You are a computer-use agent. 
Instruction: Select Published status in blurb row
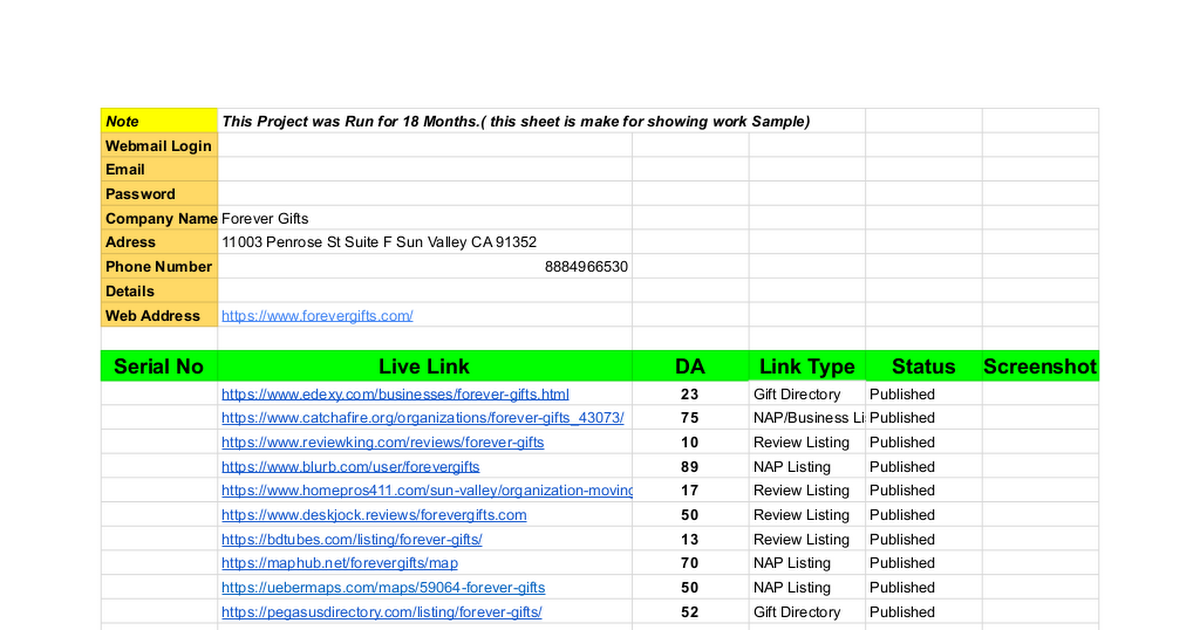(x=924, y=467)
